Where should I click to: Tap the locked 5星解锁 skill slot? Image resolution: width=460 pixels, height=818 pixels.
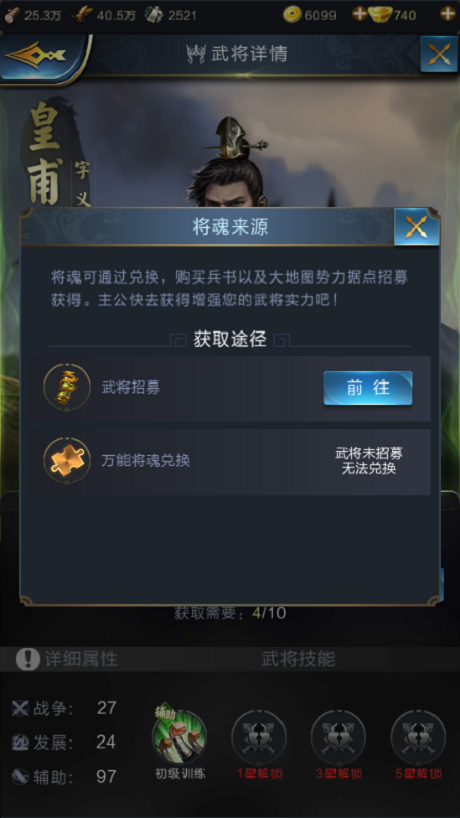(418, 738)
